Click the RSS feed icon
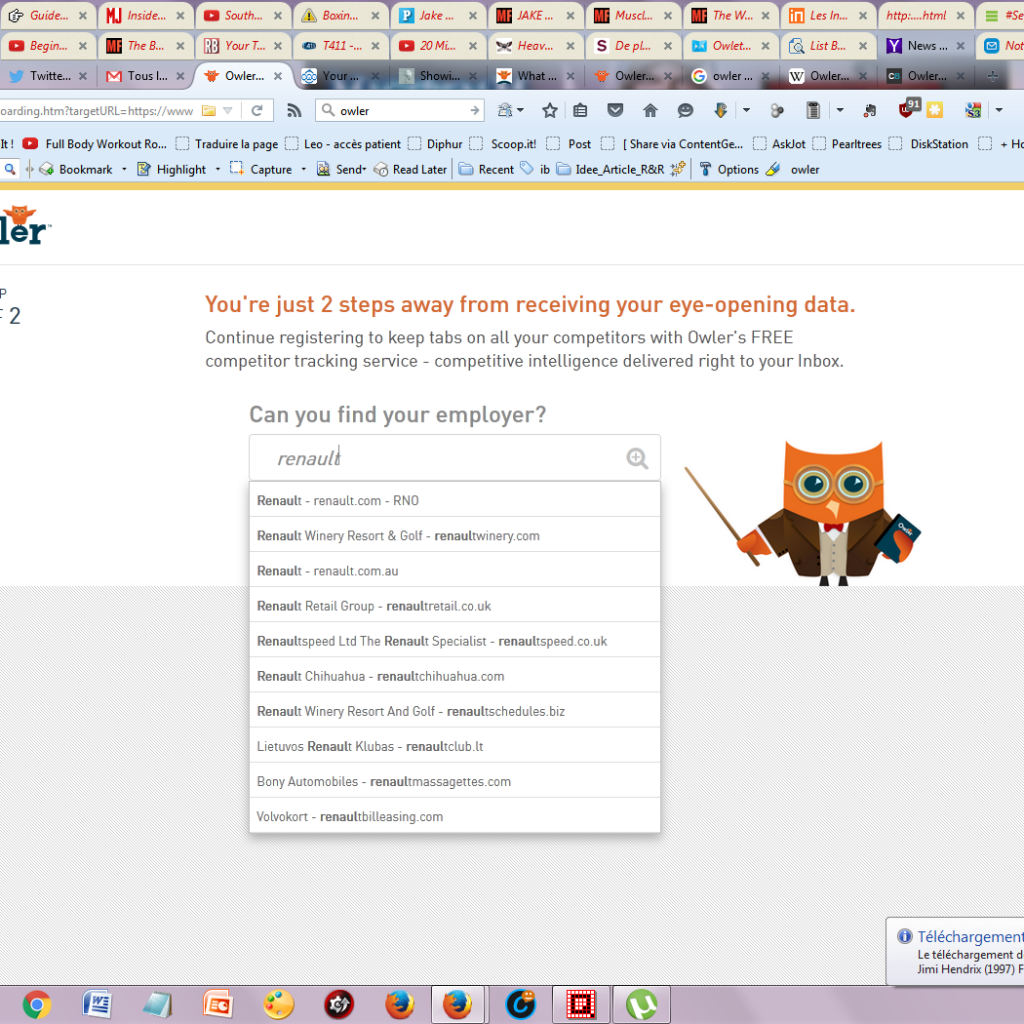The width and height of the screenshot is (1024, 1024). 294,110
